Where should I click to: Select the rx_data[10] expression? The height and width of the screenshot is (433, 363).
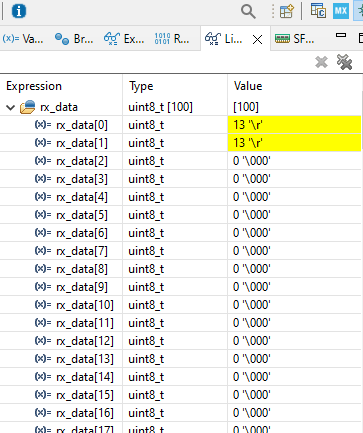[x=85, y=305]
